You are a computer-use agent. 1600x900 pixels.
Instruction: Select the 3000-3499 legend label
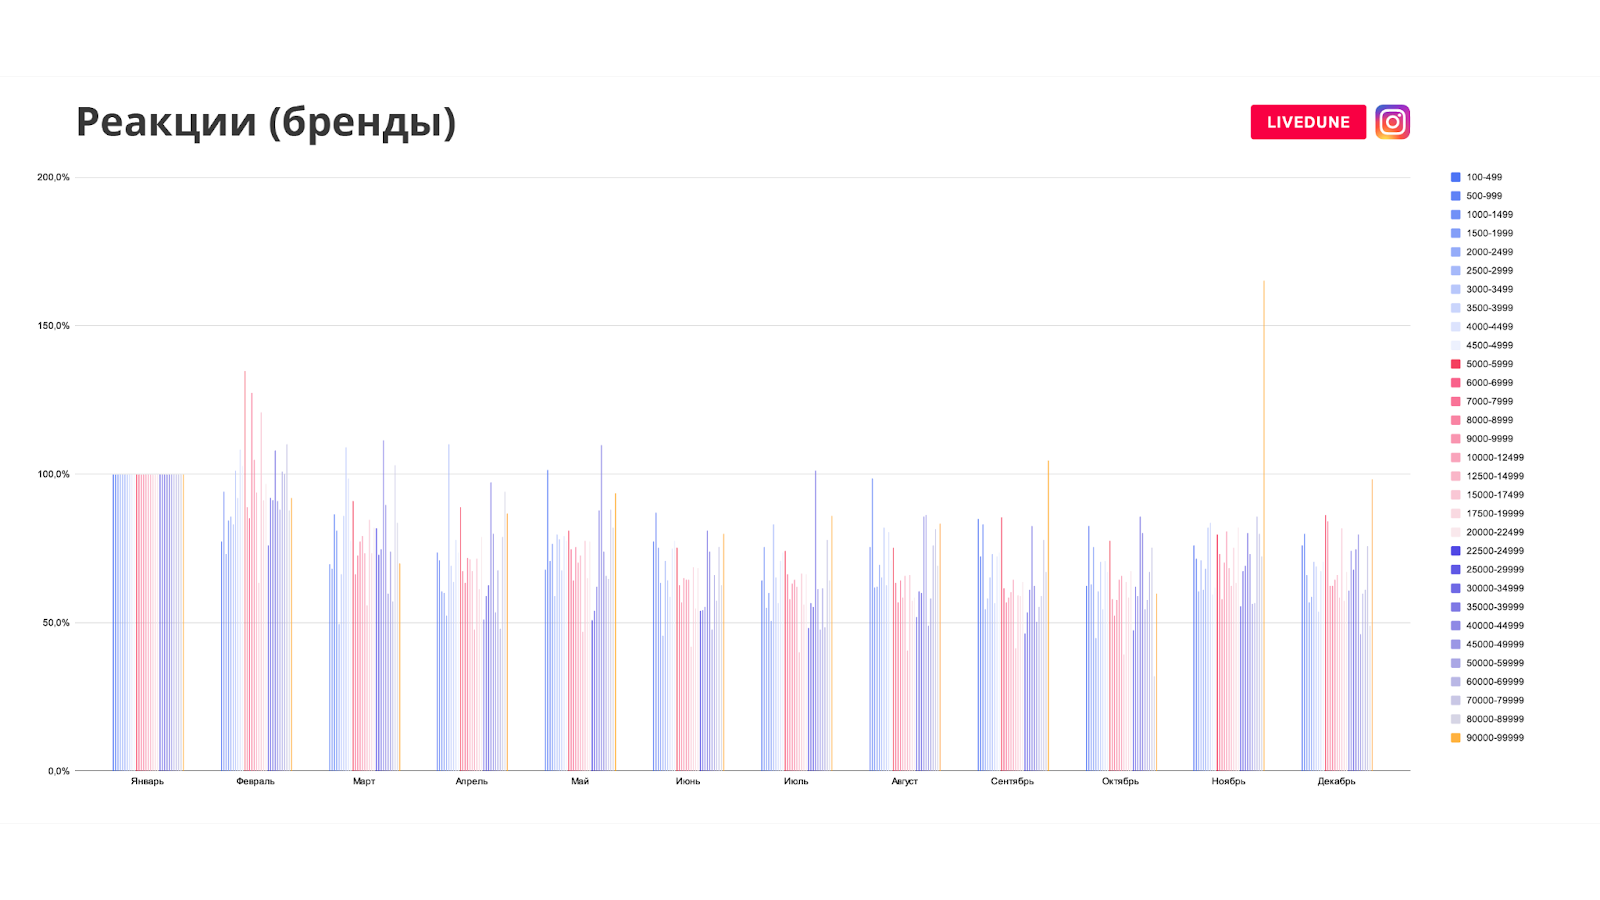coord(1489,289)
